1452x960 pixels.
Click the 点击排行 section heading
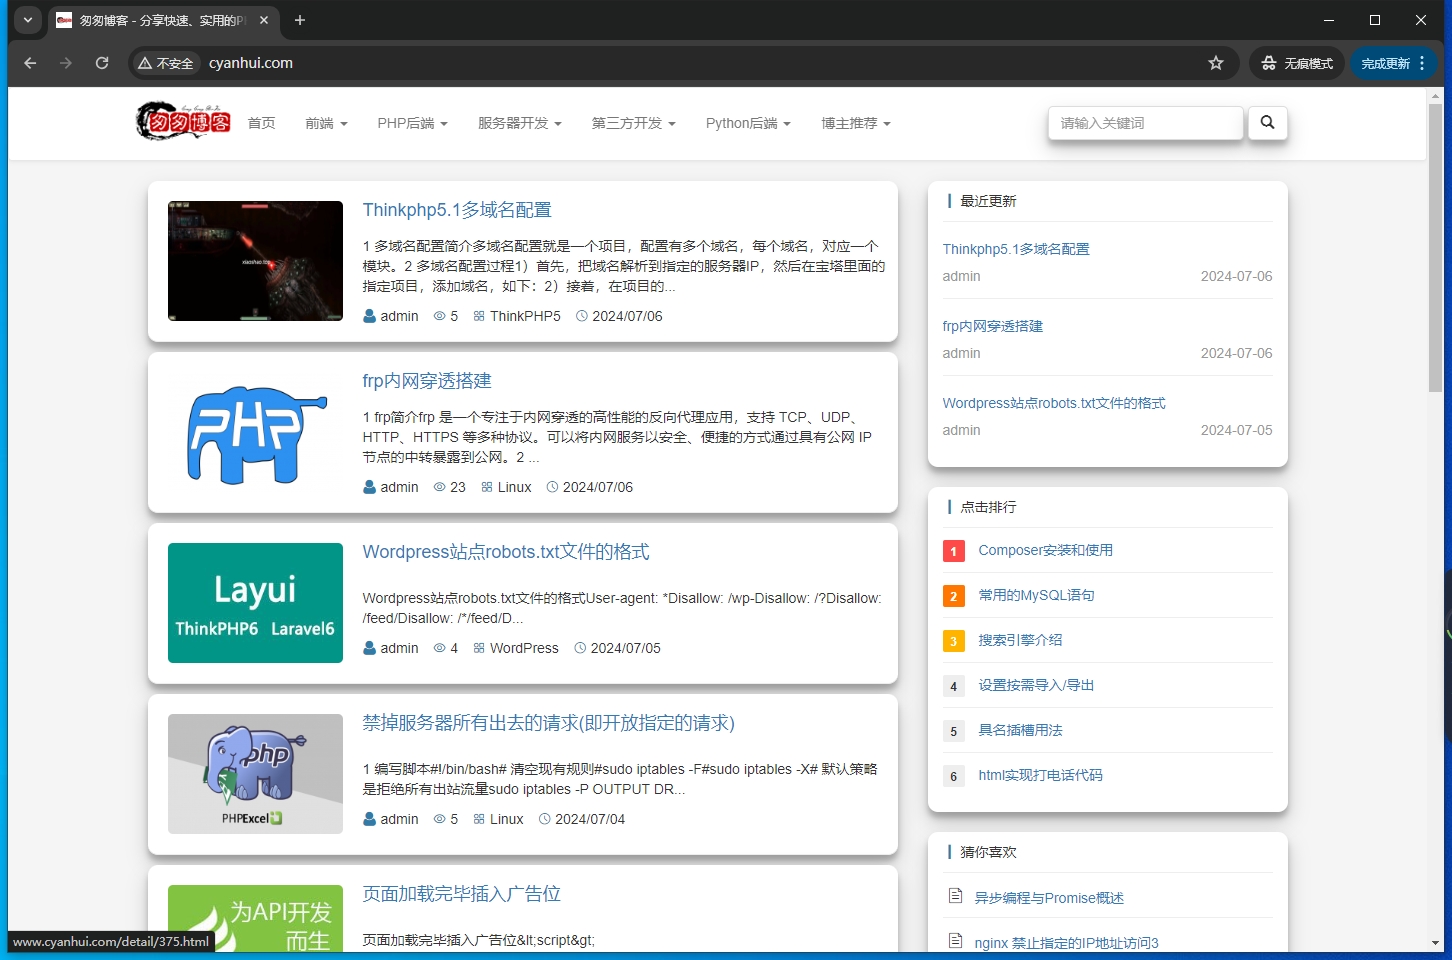988,507
